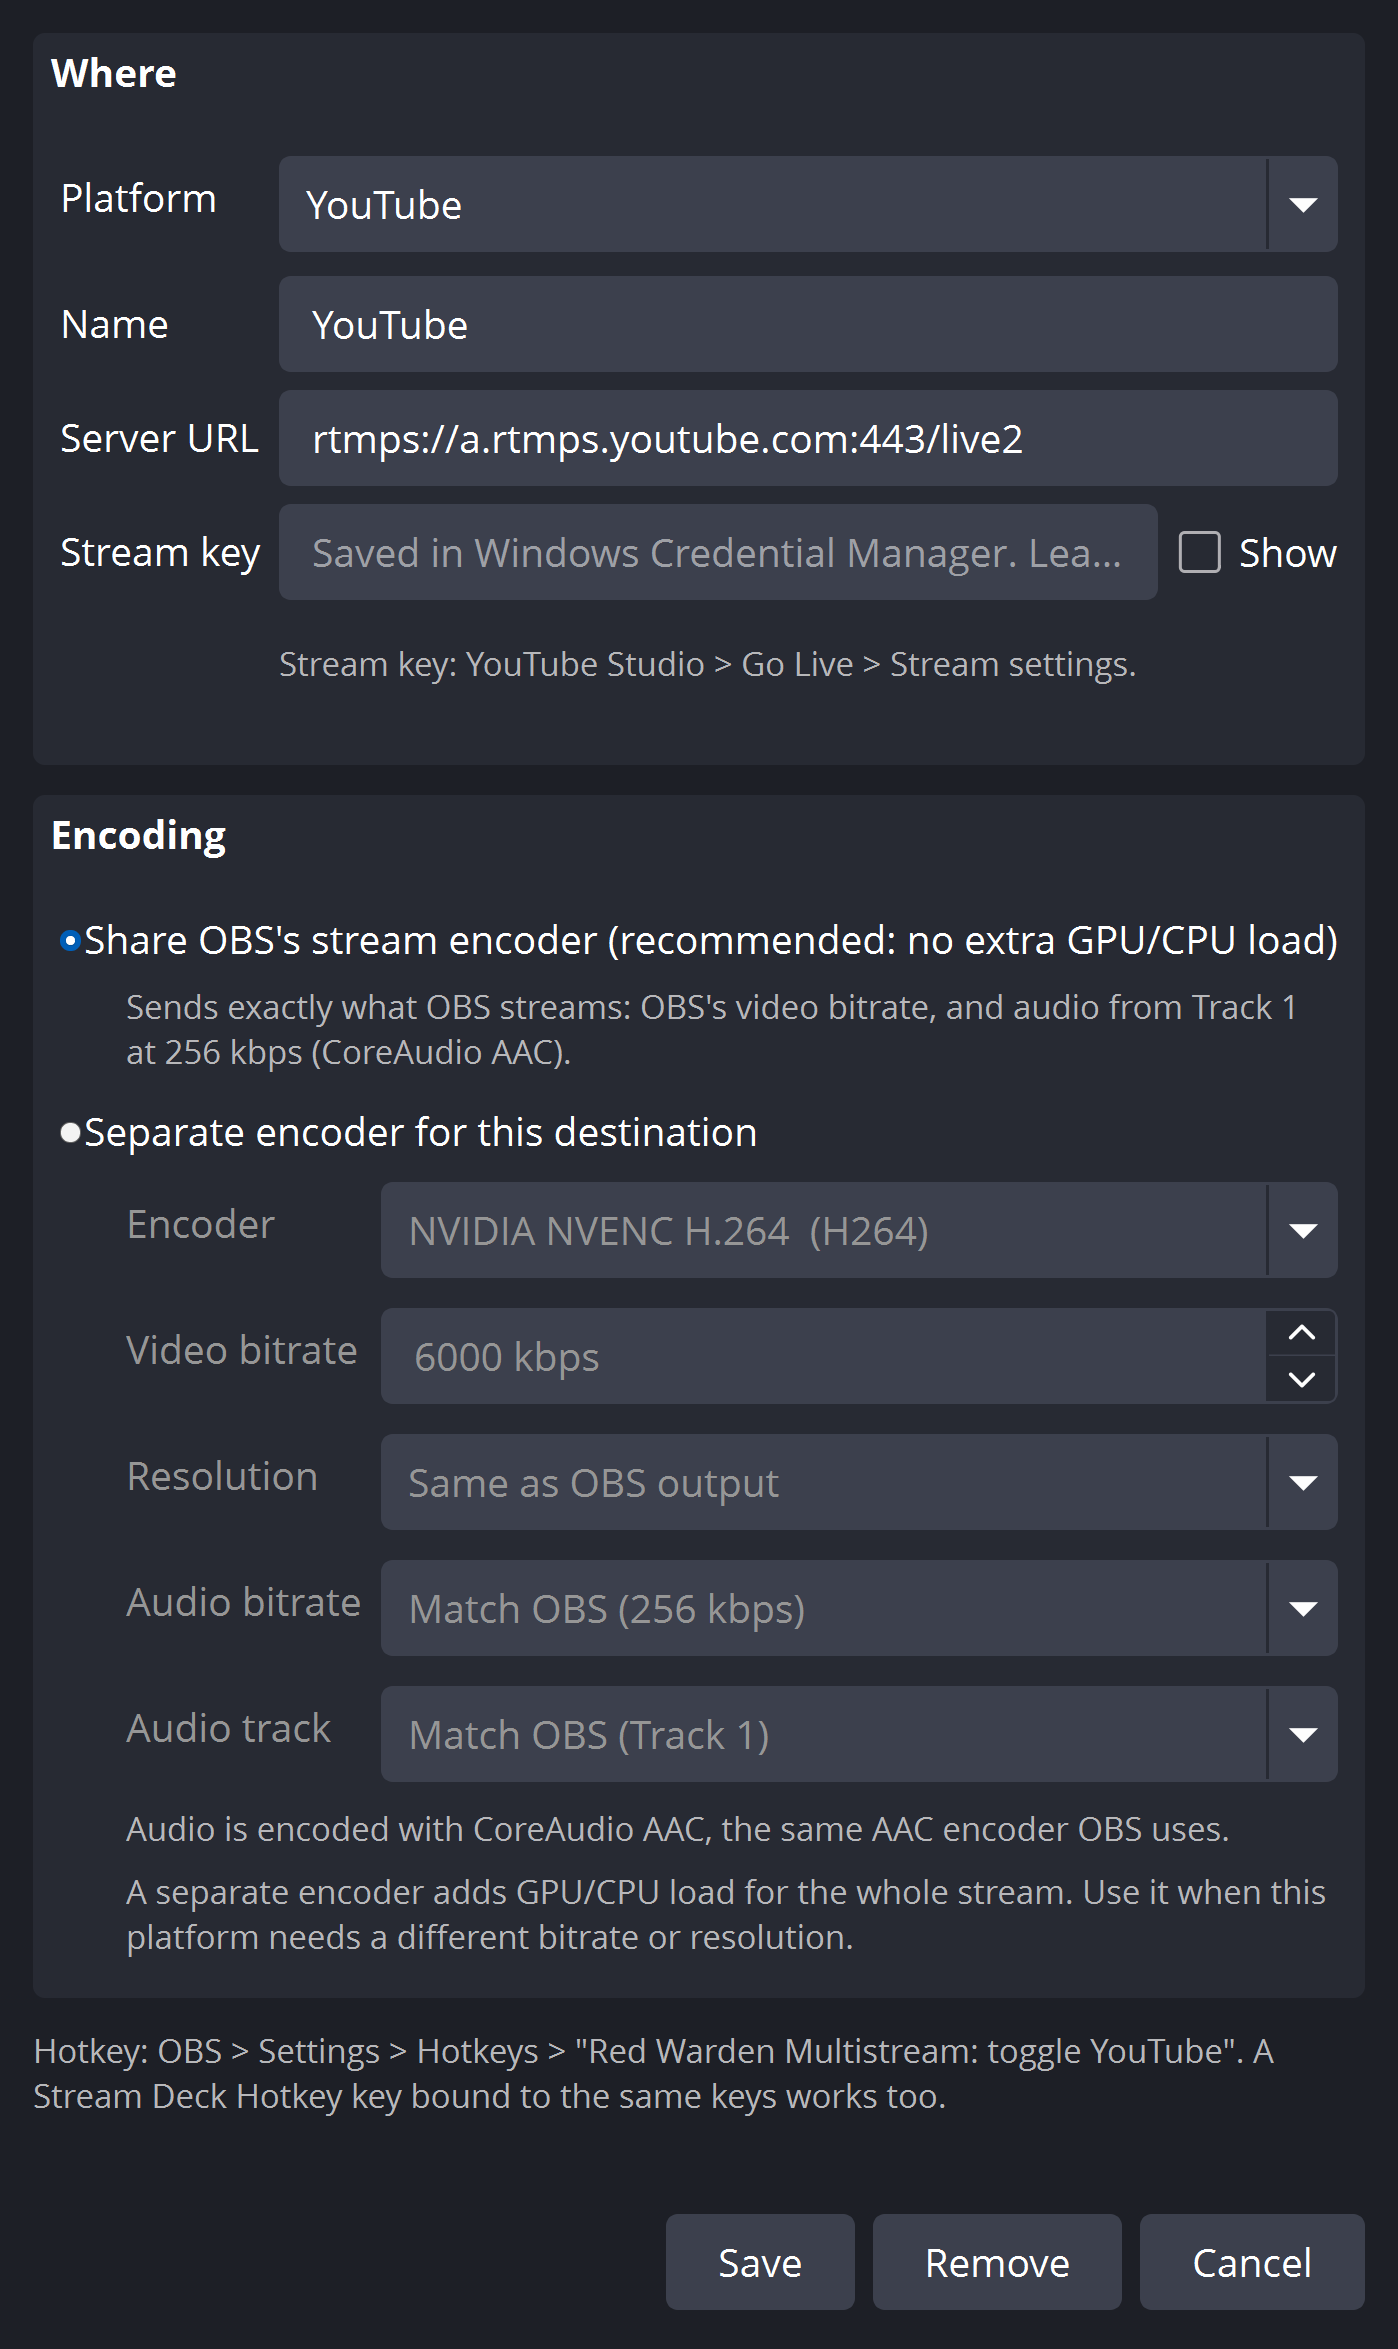Click the Hotkey instructions text at bottom
This screenshot has width=1398, height=2349.
click(x=653, y=2073)
